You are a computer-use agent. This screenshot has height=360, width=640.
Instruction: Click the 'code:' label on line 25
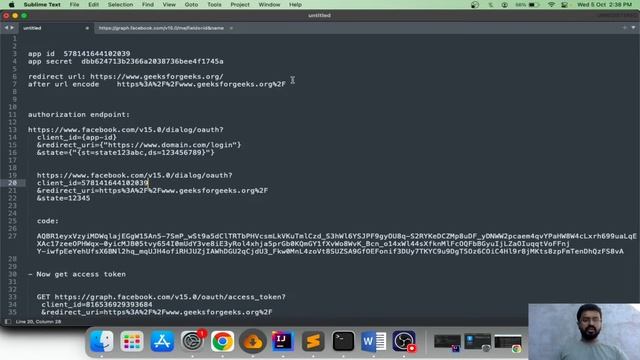(x=48, y=221)
